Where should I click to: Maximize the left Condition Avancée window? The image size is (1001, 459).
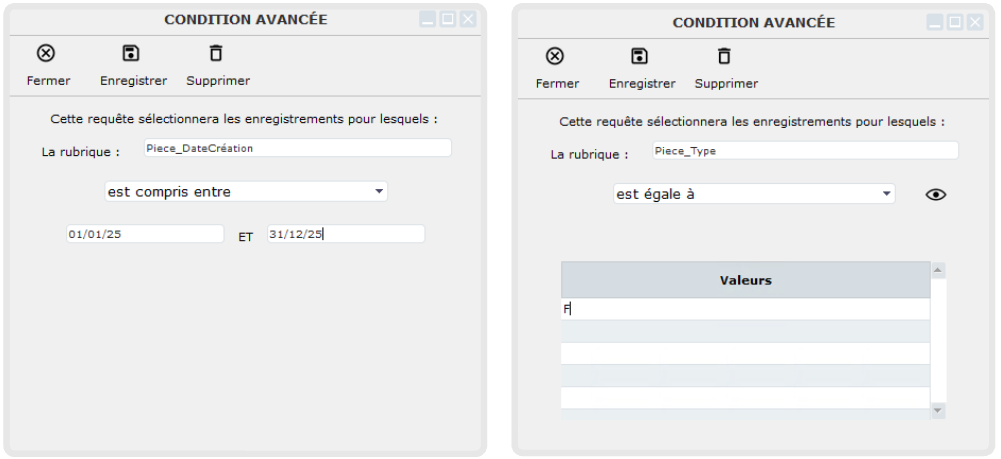448,19
